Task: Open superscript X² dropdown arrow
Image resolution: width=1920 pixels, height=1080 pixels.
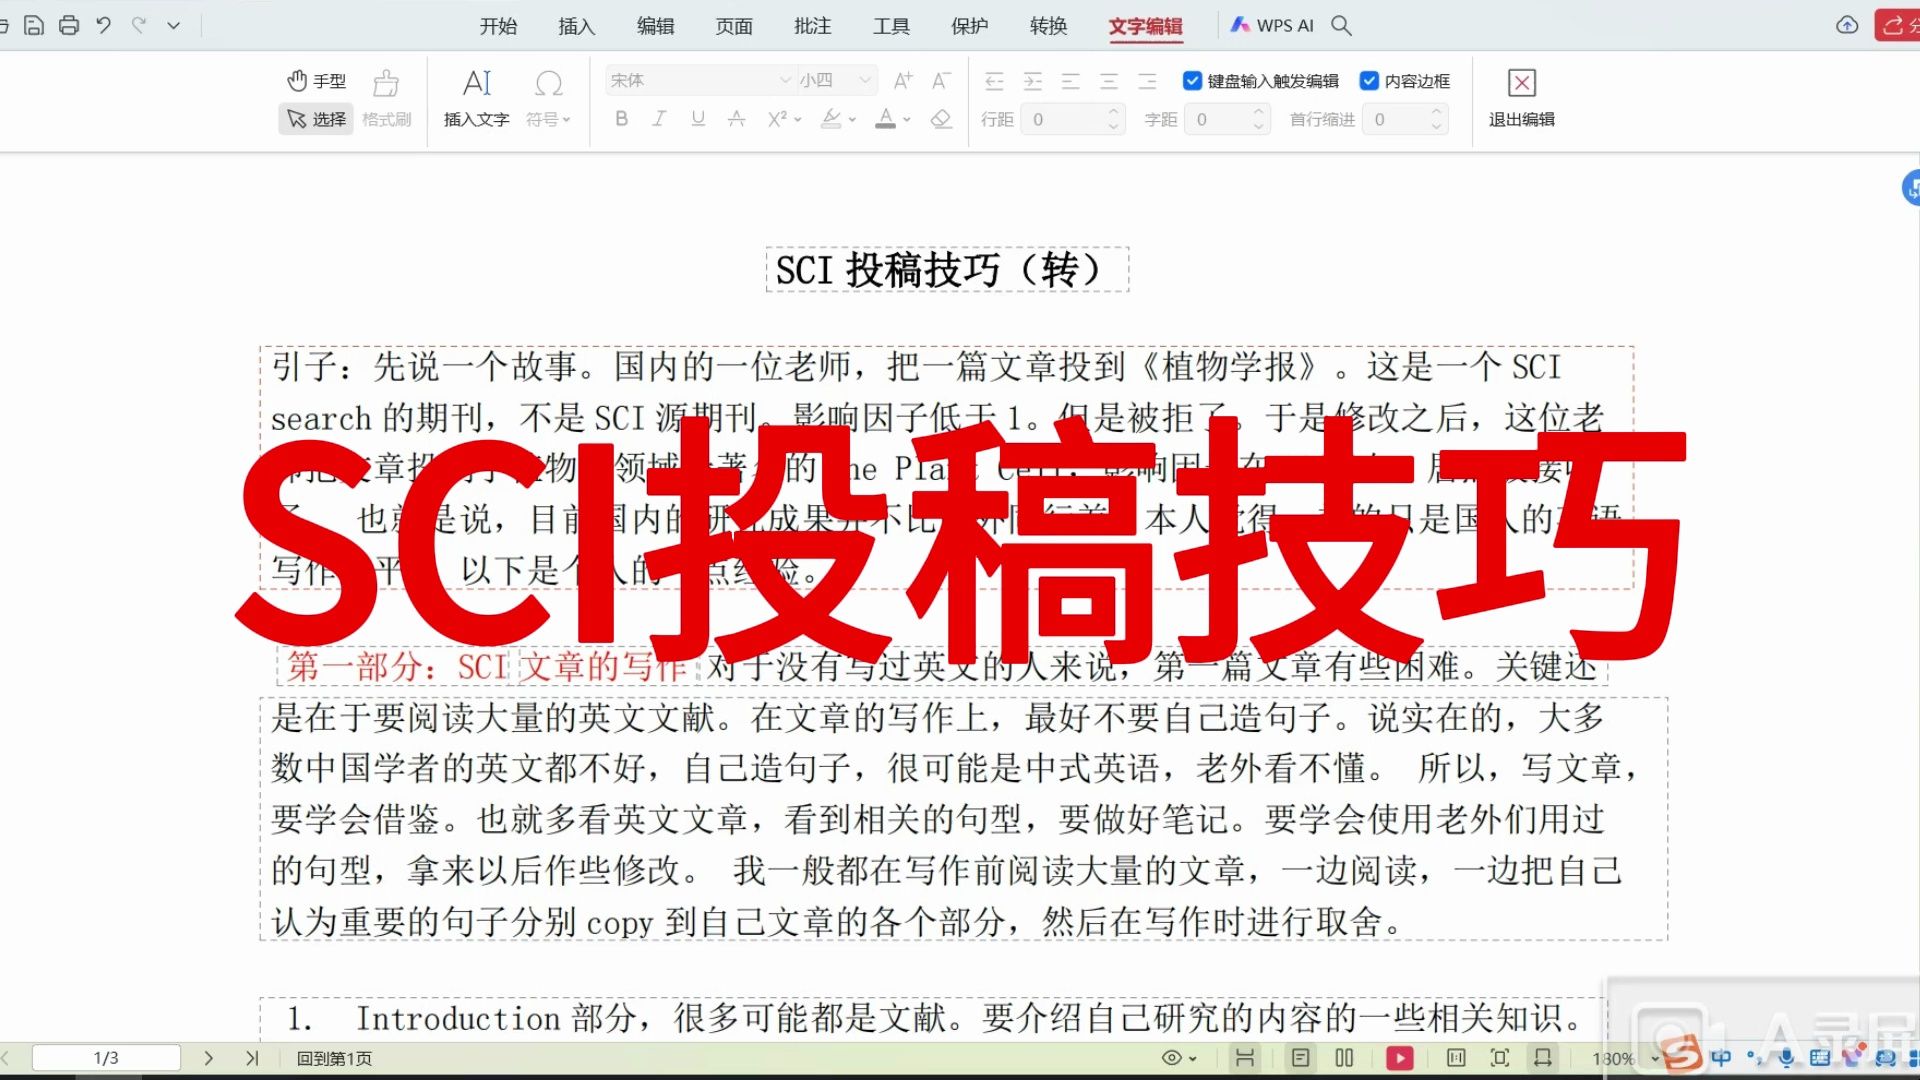Action: point(798,119)
